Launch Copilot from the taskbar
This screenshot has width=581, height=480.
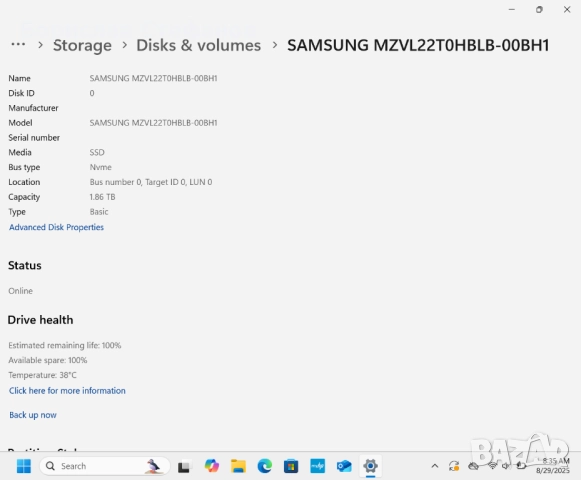pyautogui.click(x=212, y=466)
